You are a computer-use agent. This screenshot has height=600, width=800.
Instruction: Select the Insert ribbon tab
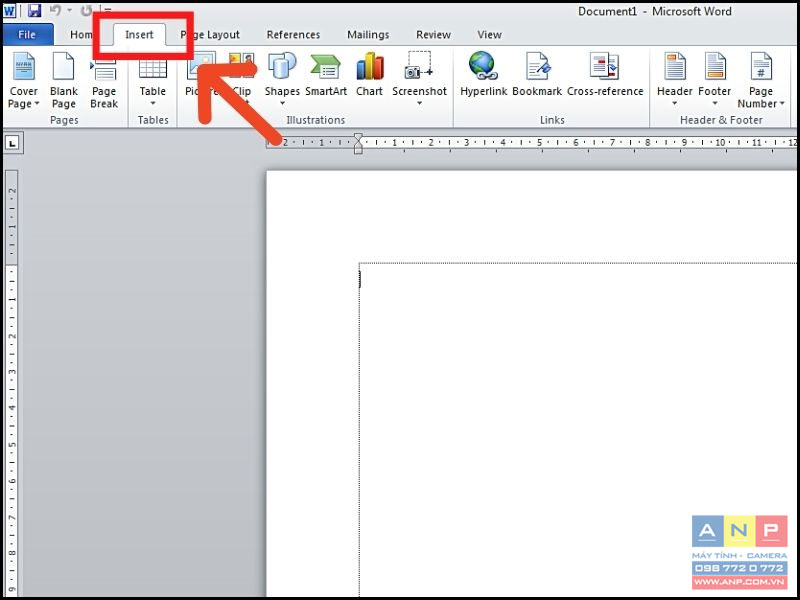coord(139,35)
